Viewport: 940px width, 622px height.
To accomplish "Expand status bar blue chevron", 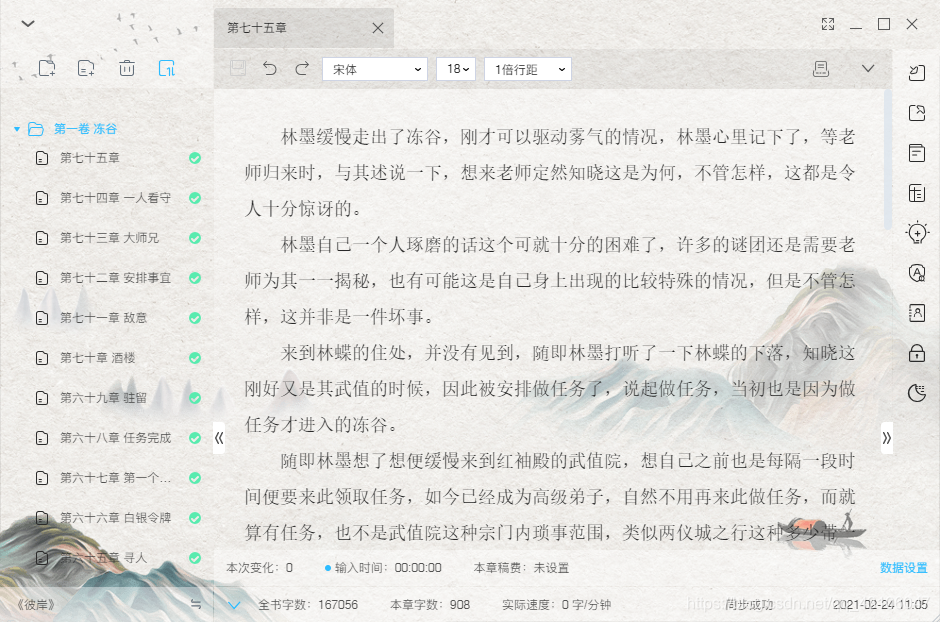I will click(234, 605).
